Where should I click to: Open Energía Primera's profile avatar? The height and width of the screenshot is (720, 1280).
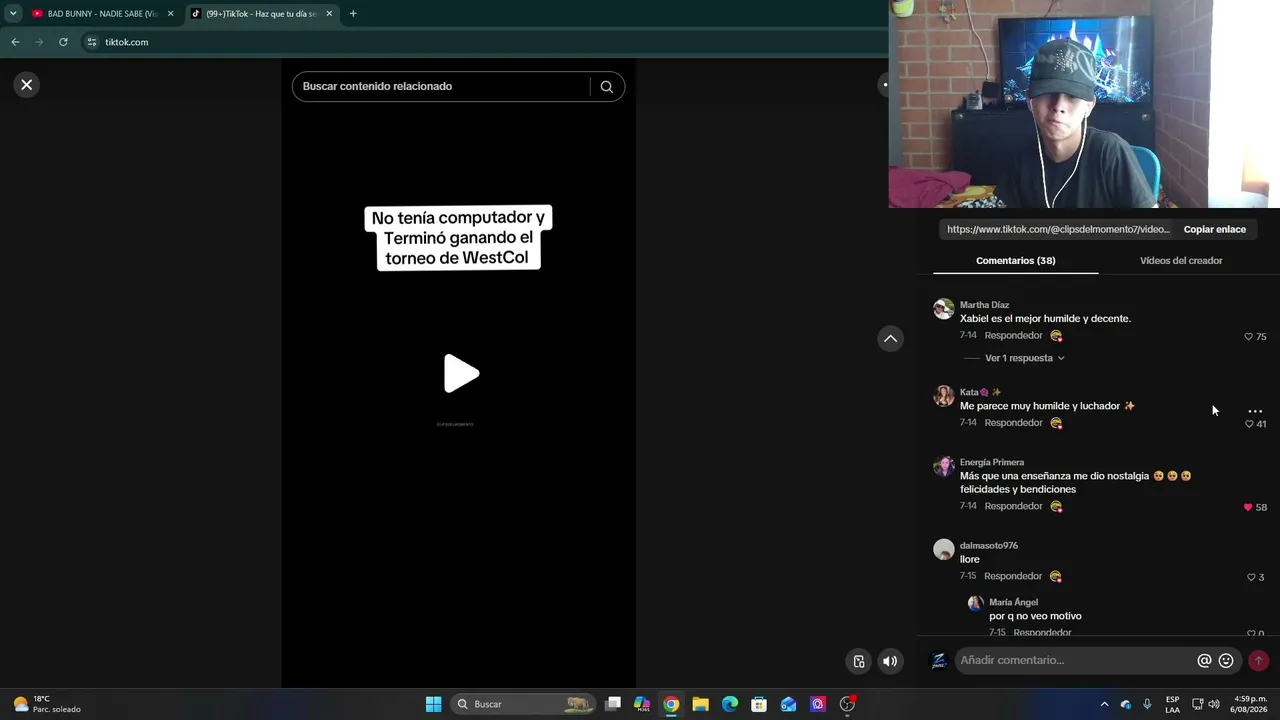pos(944,466)
